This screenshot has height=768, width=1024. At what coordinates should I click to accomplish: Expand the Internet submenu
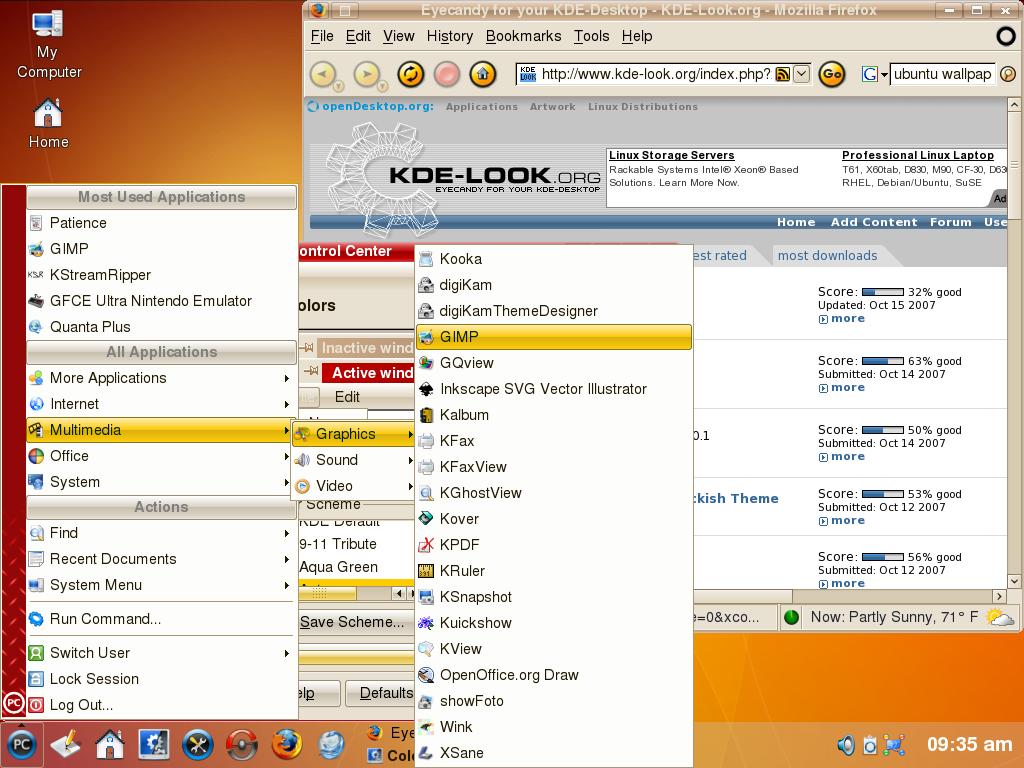[x=161, y=404]
